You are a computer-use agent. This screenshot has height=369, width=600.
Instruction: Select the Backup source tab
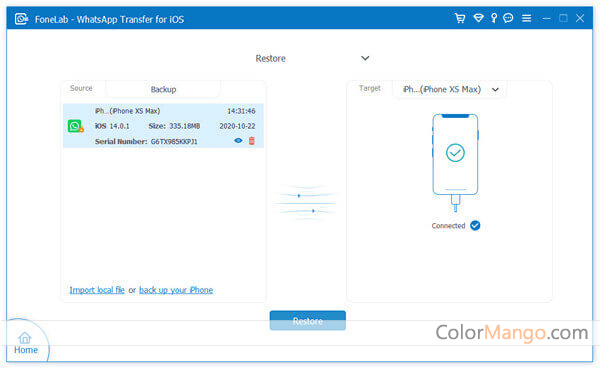[163, 89]
